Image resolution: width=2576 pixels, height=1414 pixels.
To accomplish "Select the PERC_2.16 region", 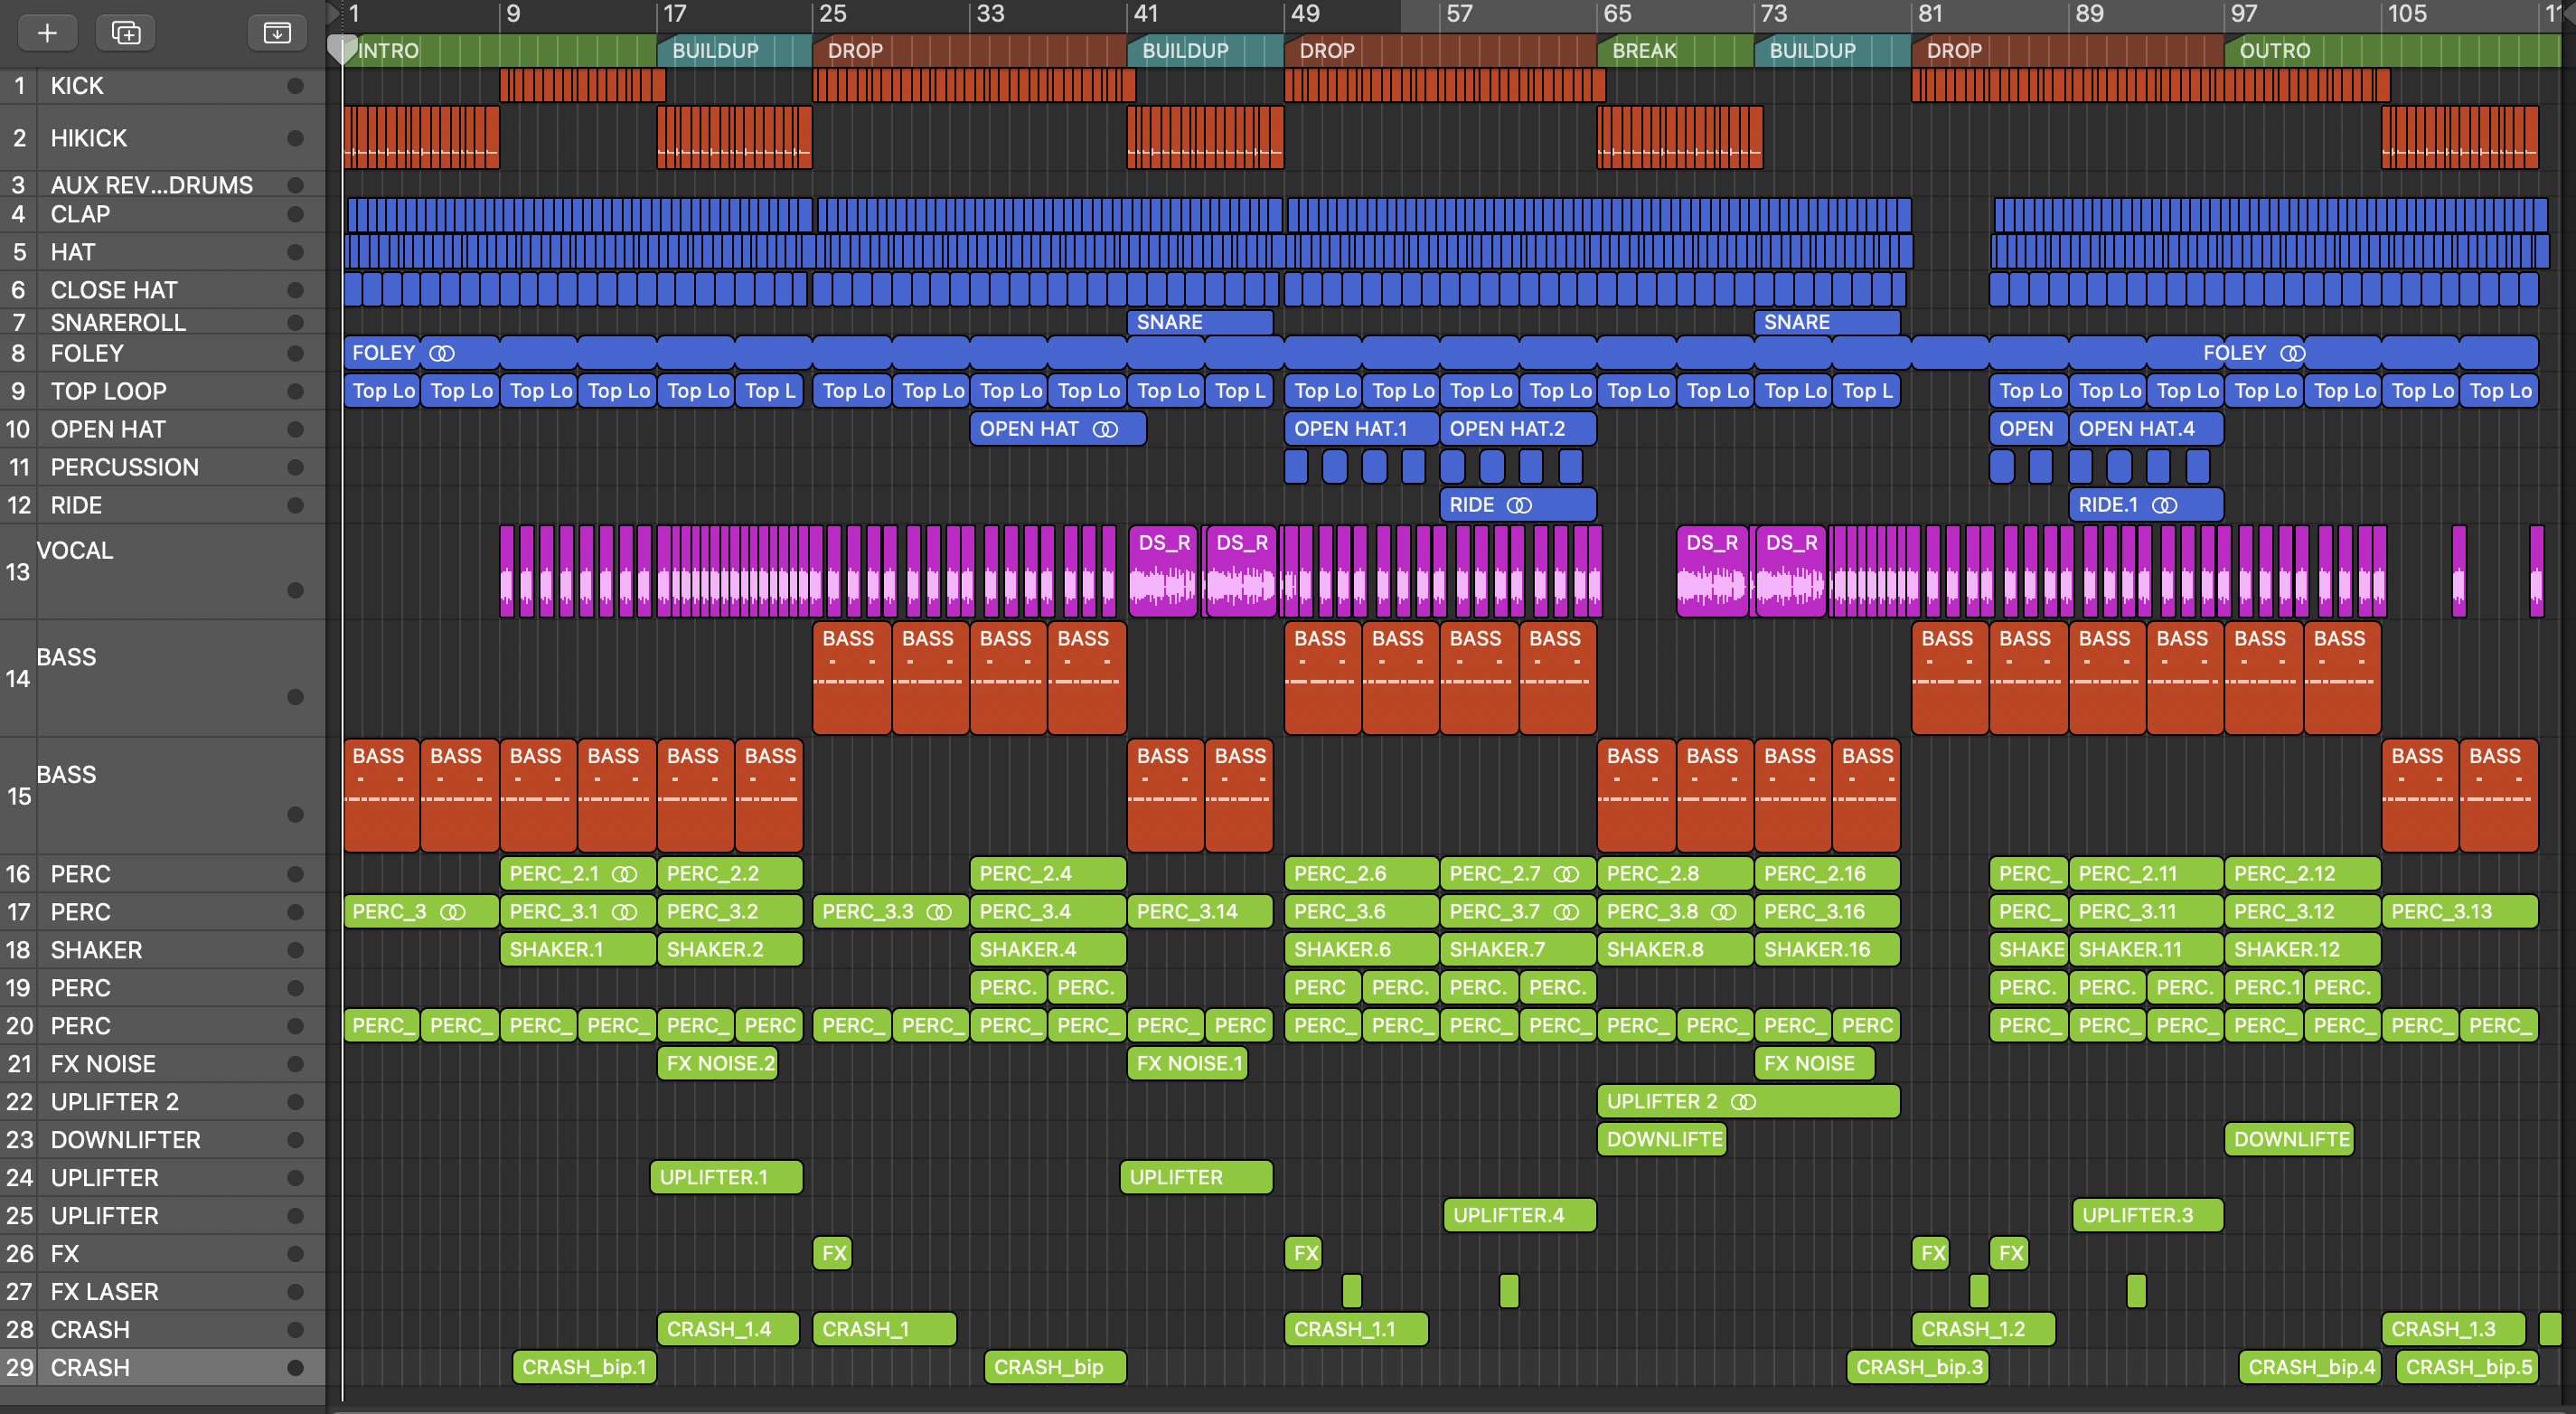I will pyautogui.click(x=1827, y=874).
